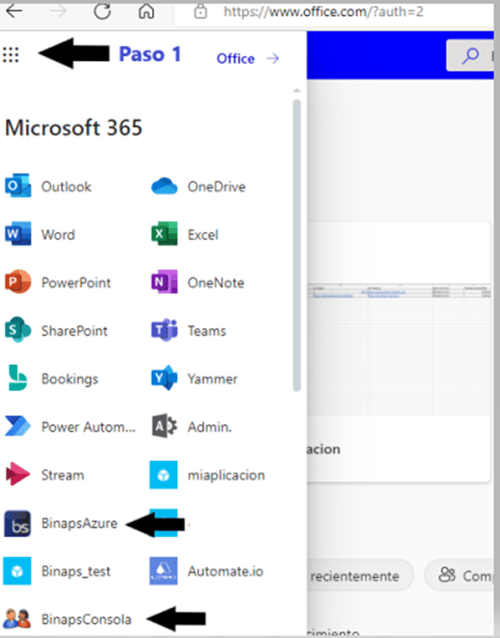Click the Admin. label

tap(210, 427)
